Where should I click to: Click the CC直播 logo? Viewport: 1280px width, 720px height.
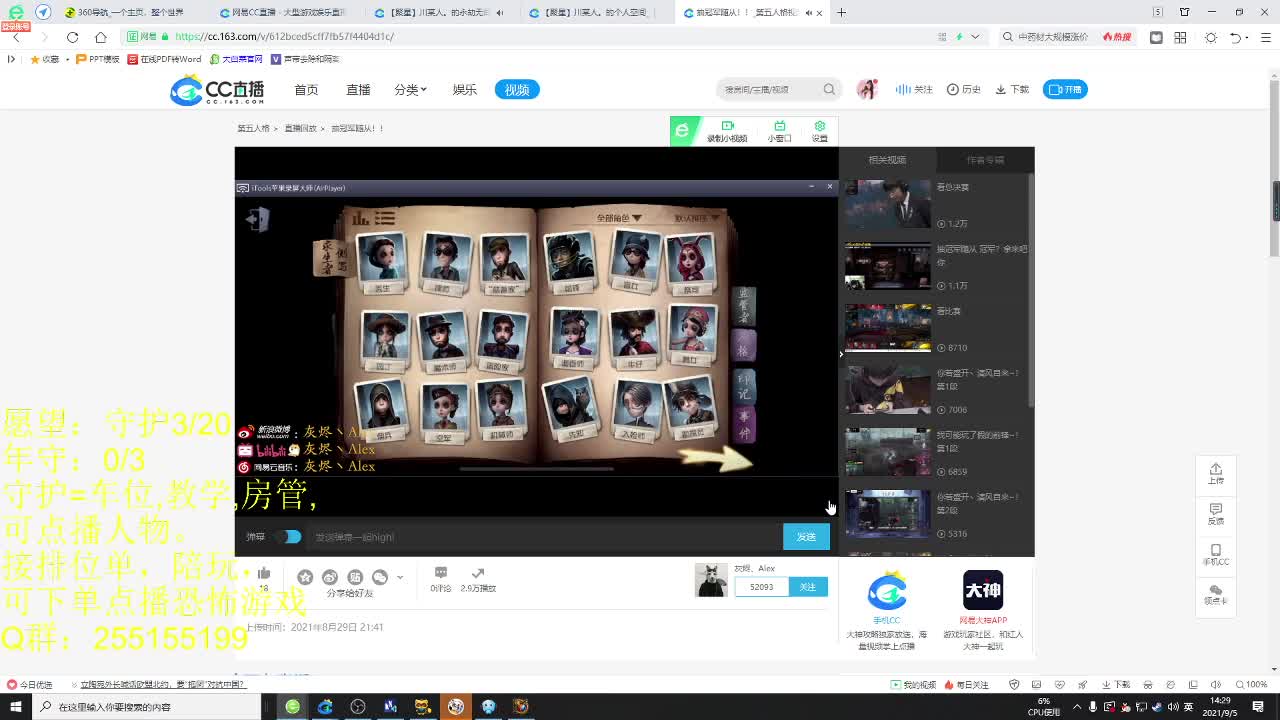pyautogui.click(x=217, y=90)
